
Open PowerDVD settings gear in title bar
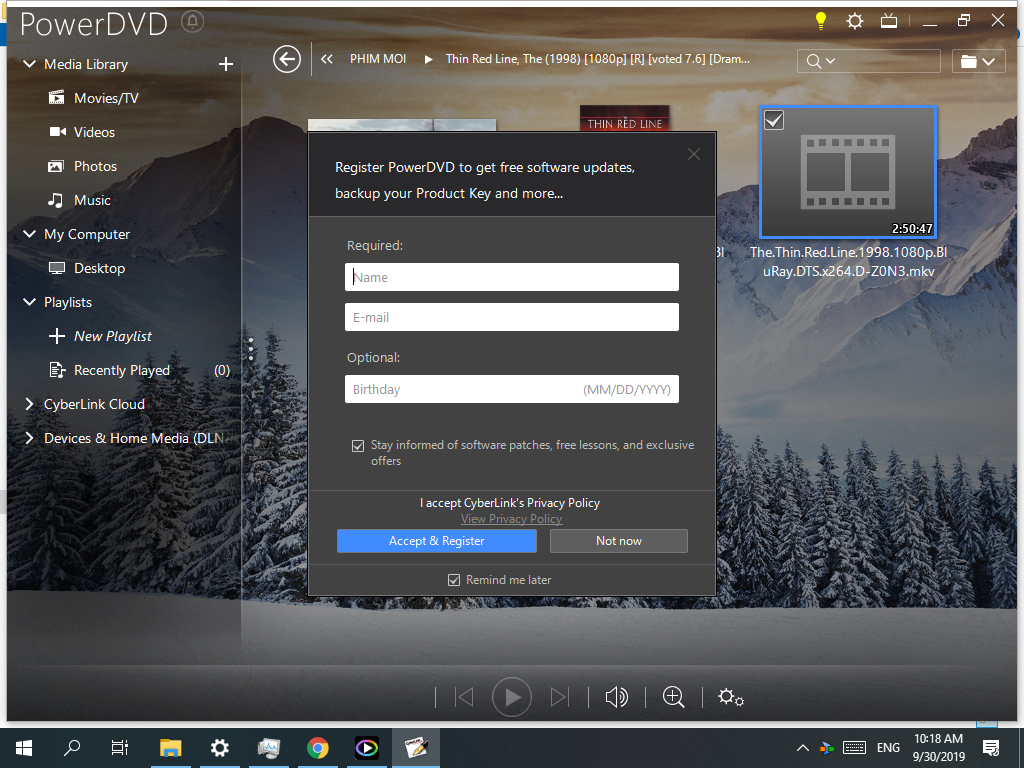[x=855, y=22]
